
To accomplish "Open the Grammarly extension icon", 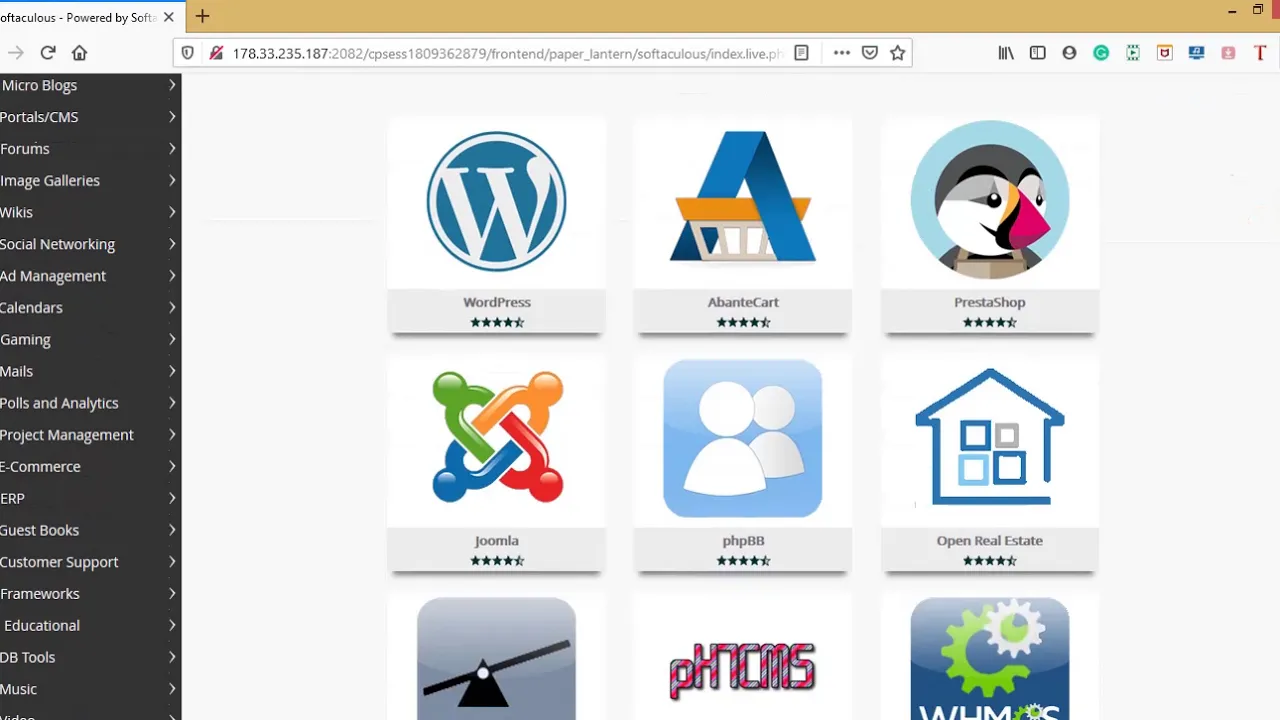I will coord(1101,53).
